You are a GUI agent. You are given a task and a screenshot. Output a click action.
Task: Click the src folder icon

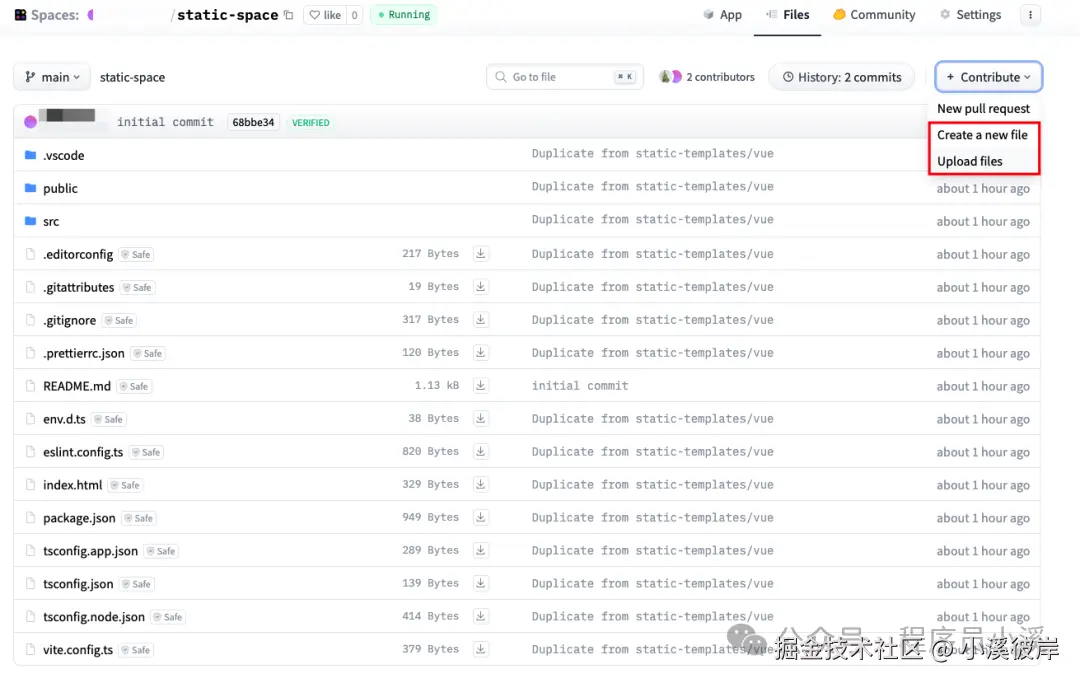tap(30, 221)
